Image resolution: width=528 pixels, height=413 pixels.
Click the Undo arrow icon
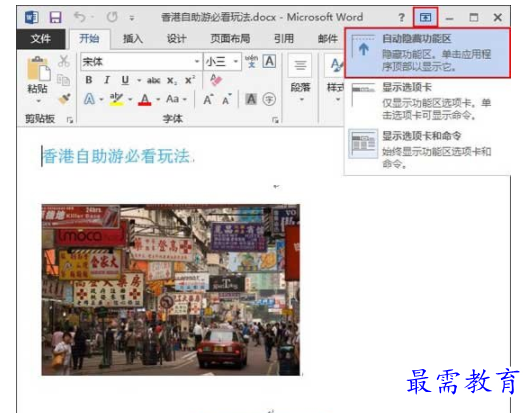point(79,17)
